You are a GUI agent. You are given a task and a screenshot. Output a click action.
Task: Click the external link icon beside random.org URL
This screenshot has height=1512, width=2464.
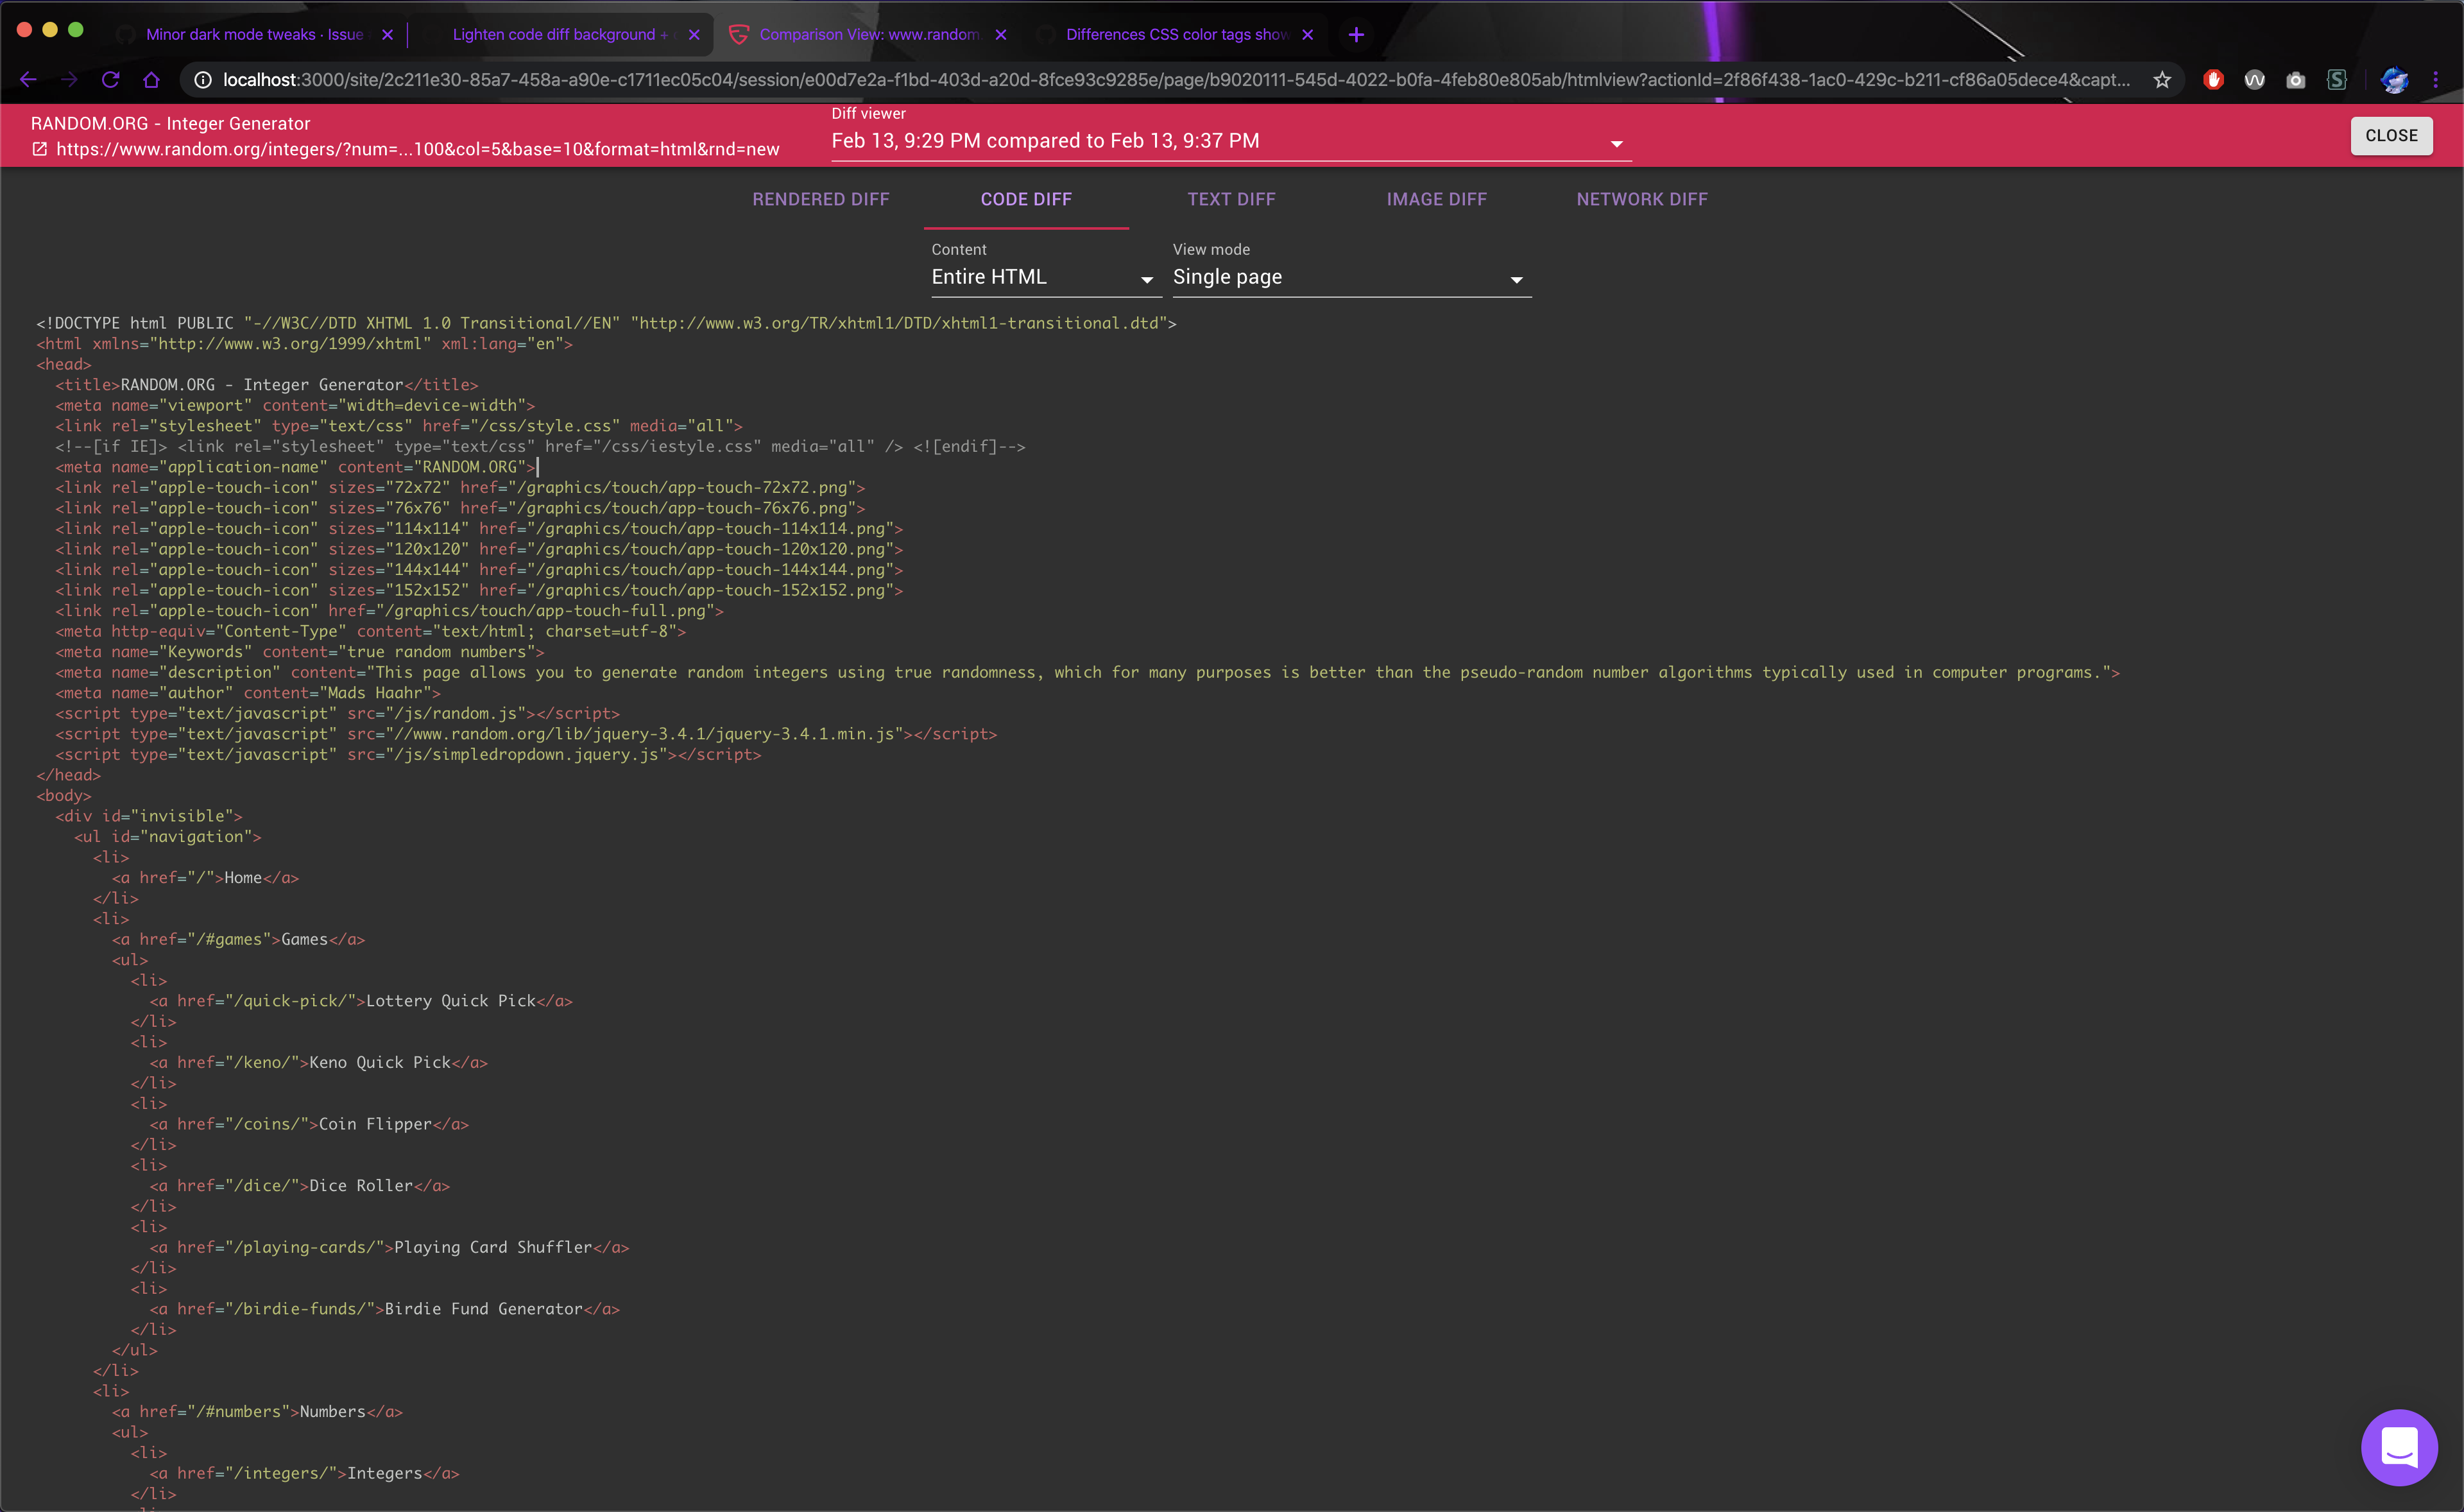click(x=40, y=148)
